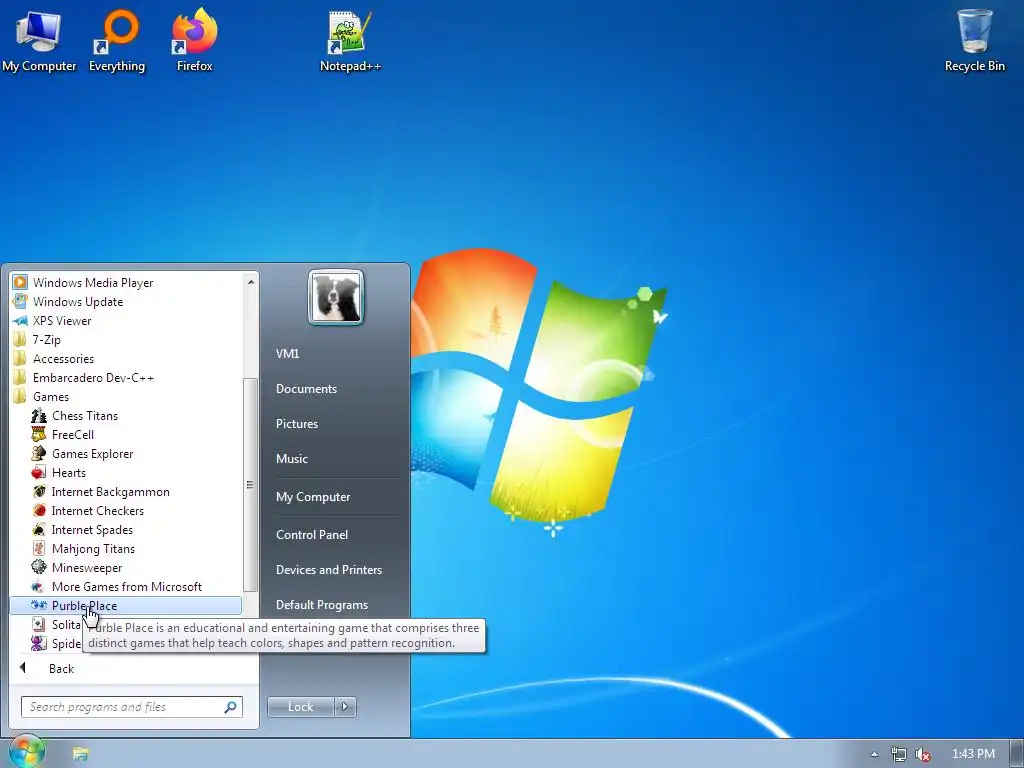Click the Spider Solitaire spider icon
This screenshot has width=1024, height=768.
[x=39, y=643]
